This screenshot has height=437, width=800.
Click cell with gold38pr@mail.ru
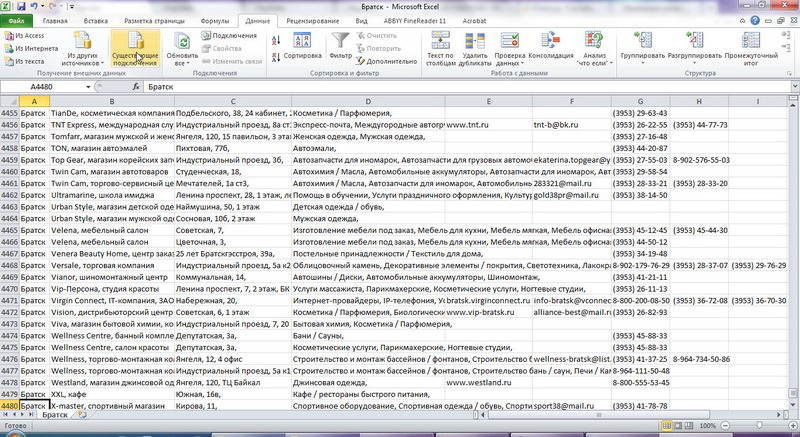[571, 195]
